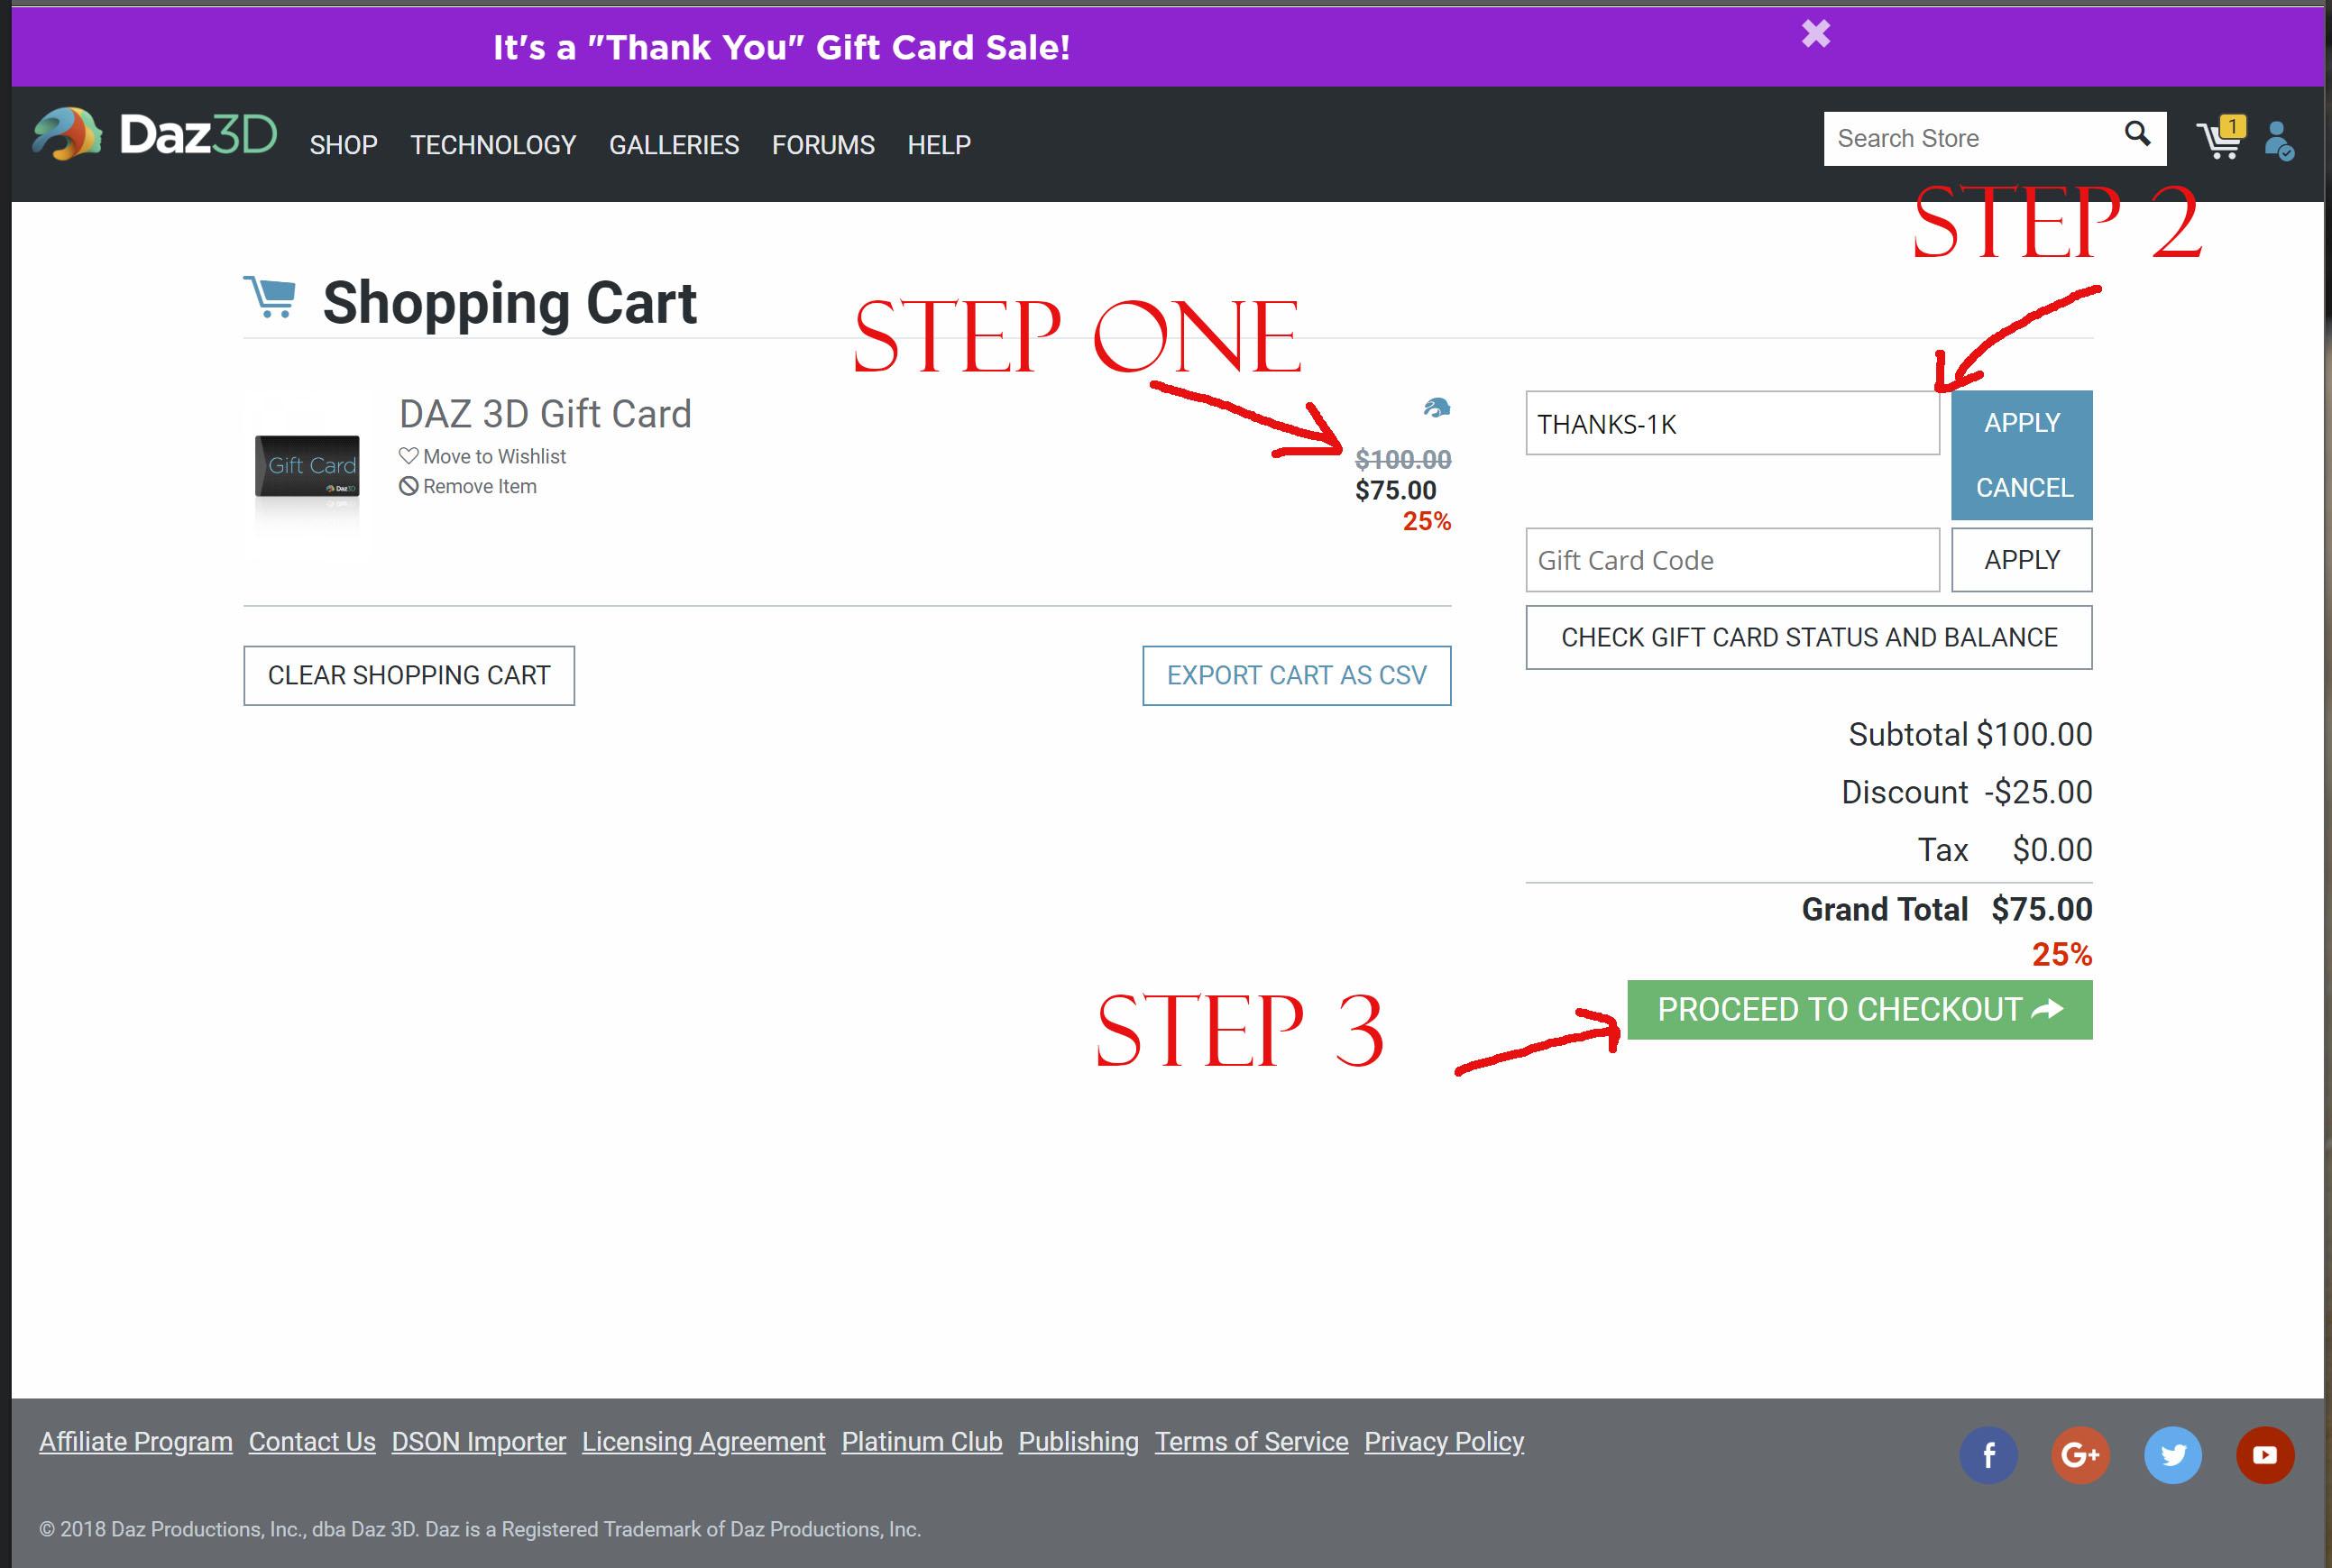Visit Daz3D's Google+ page
This screenshot has width=2332, height=1568.
point(2081,1456)
